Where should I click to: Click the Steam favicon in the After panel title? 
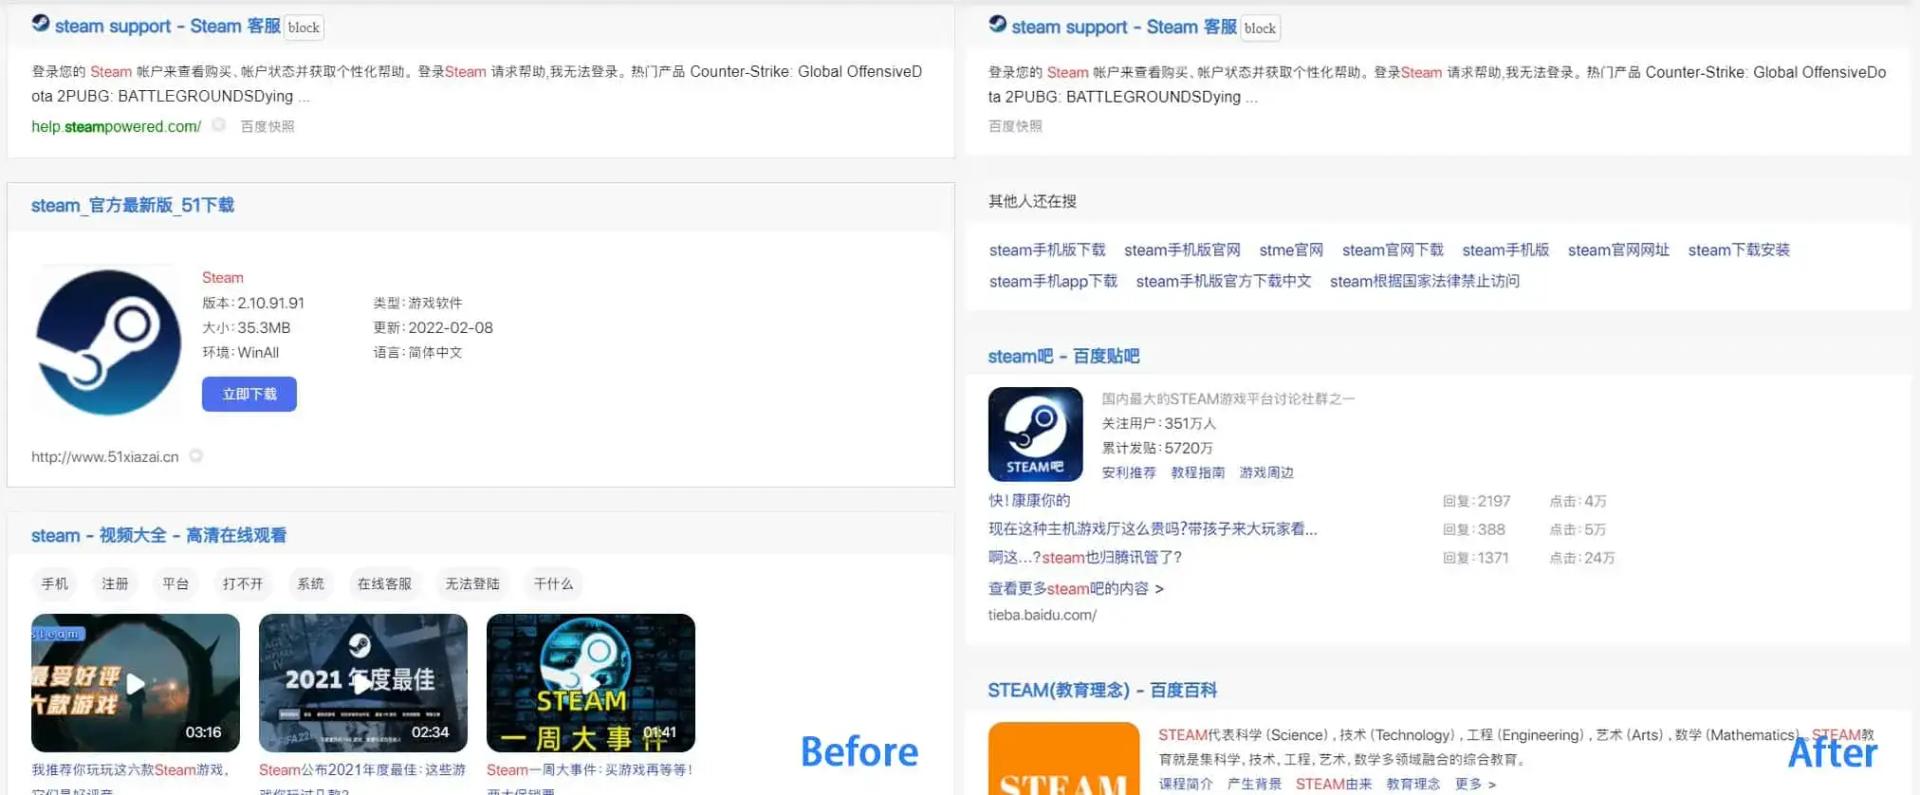997,24
